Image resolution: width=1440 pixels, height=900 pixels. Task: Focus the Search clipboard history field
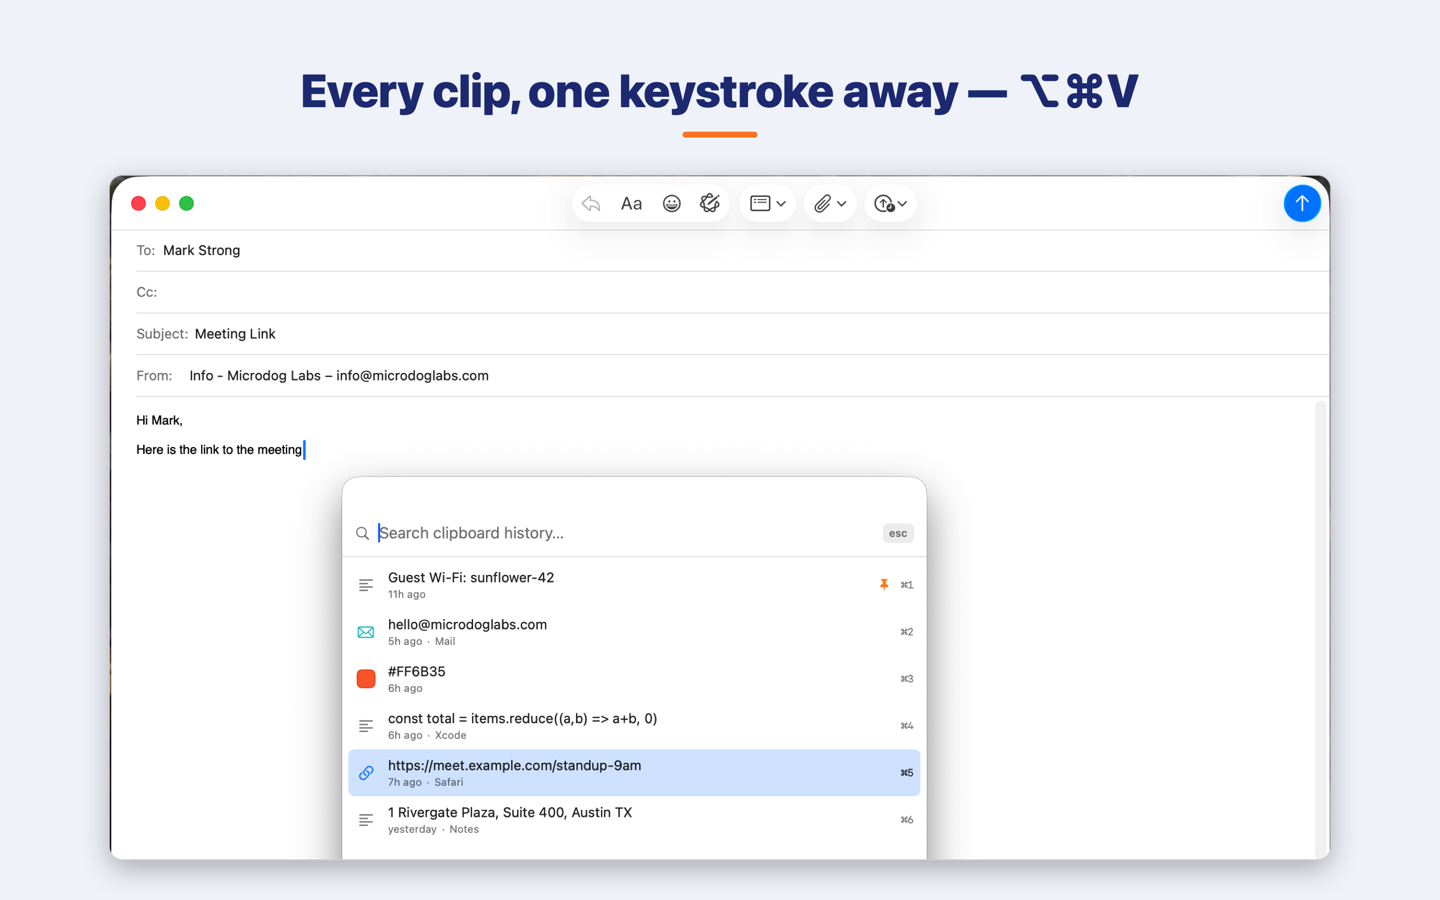[x=627, y=533]
